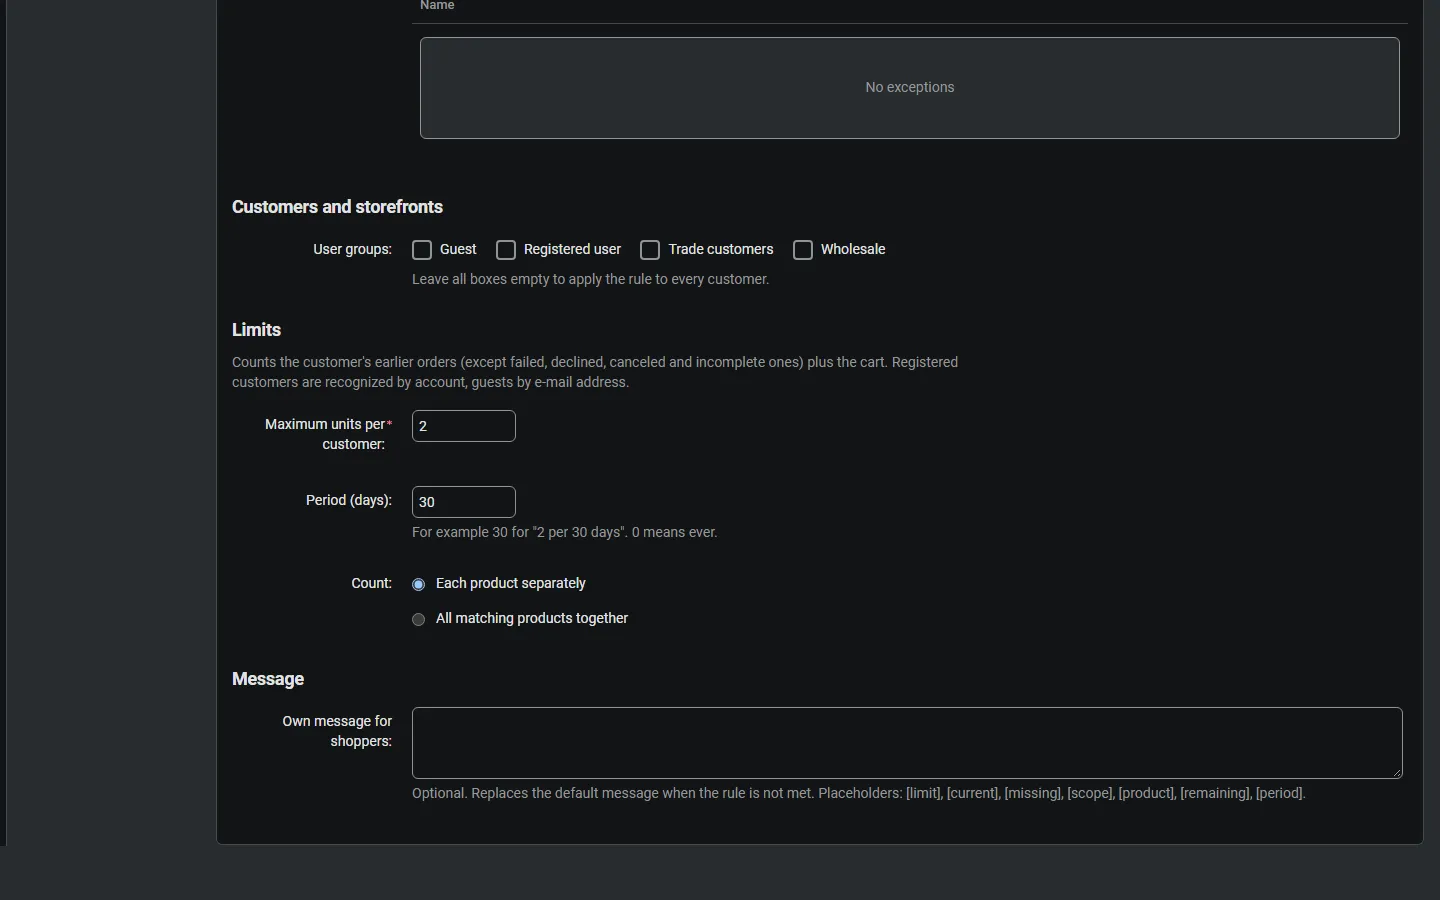The image size is (1440, 900).
Task: Check the Trade customers user group
Action: pyautogui.click(x=650, y=250)
